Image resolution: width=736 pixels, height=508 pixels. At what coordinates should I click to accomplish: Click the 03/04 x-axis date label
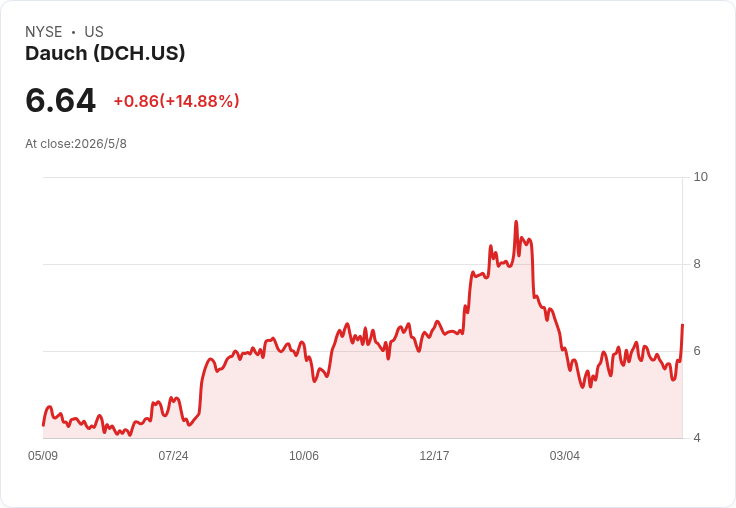565,456
